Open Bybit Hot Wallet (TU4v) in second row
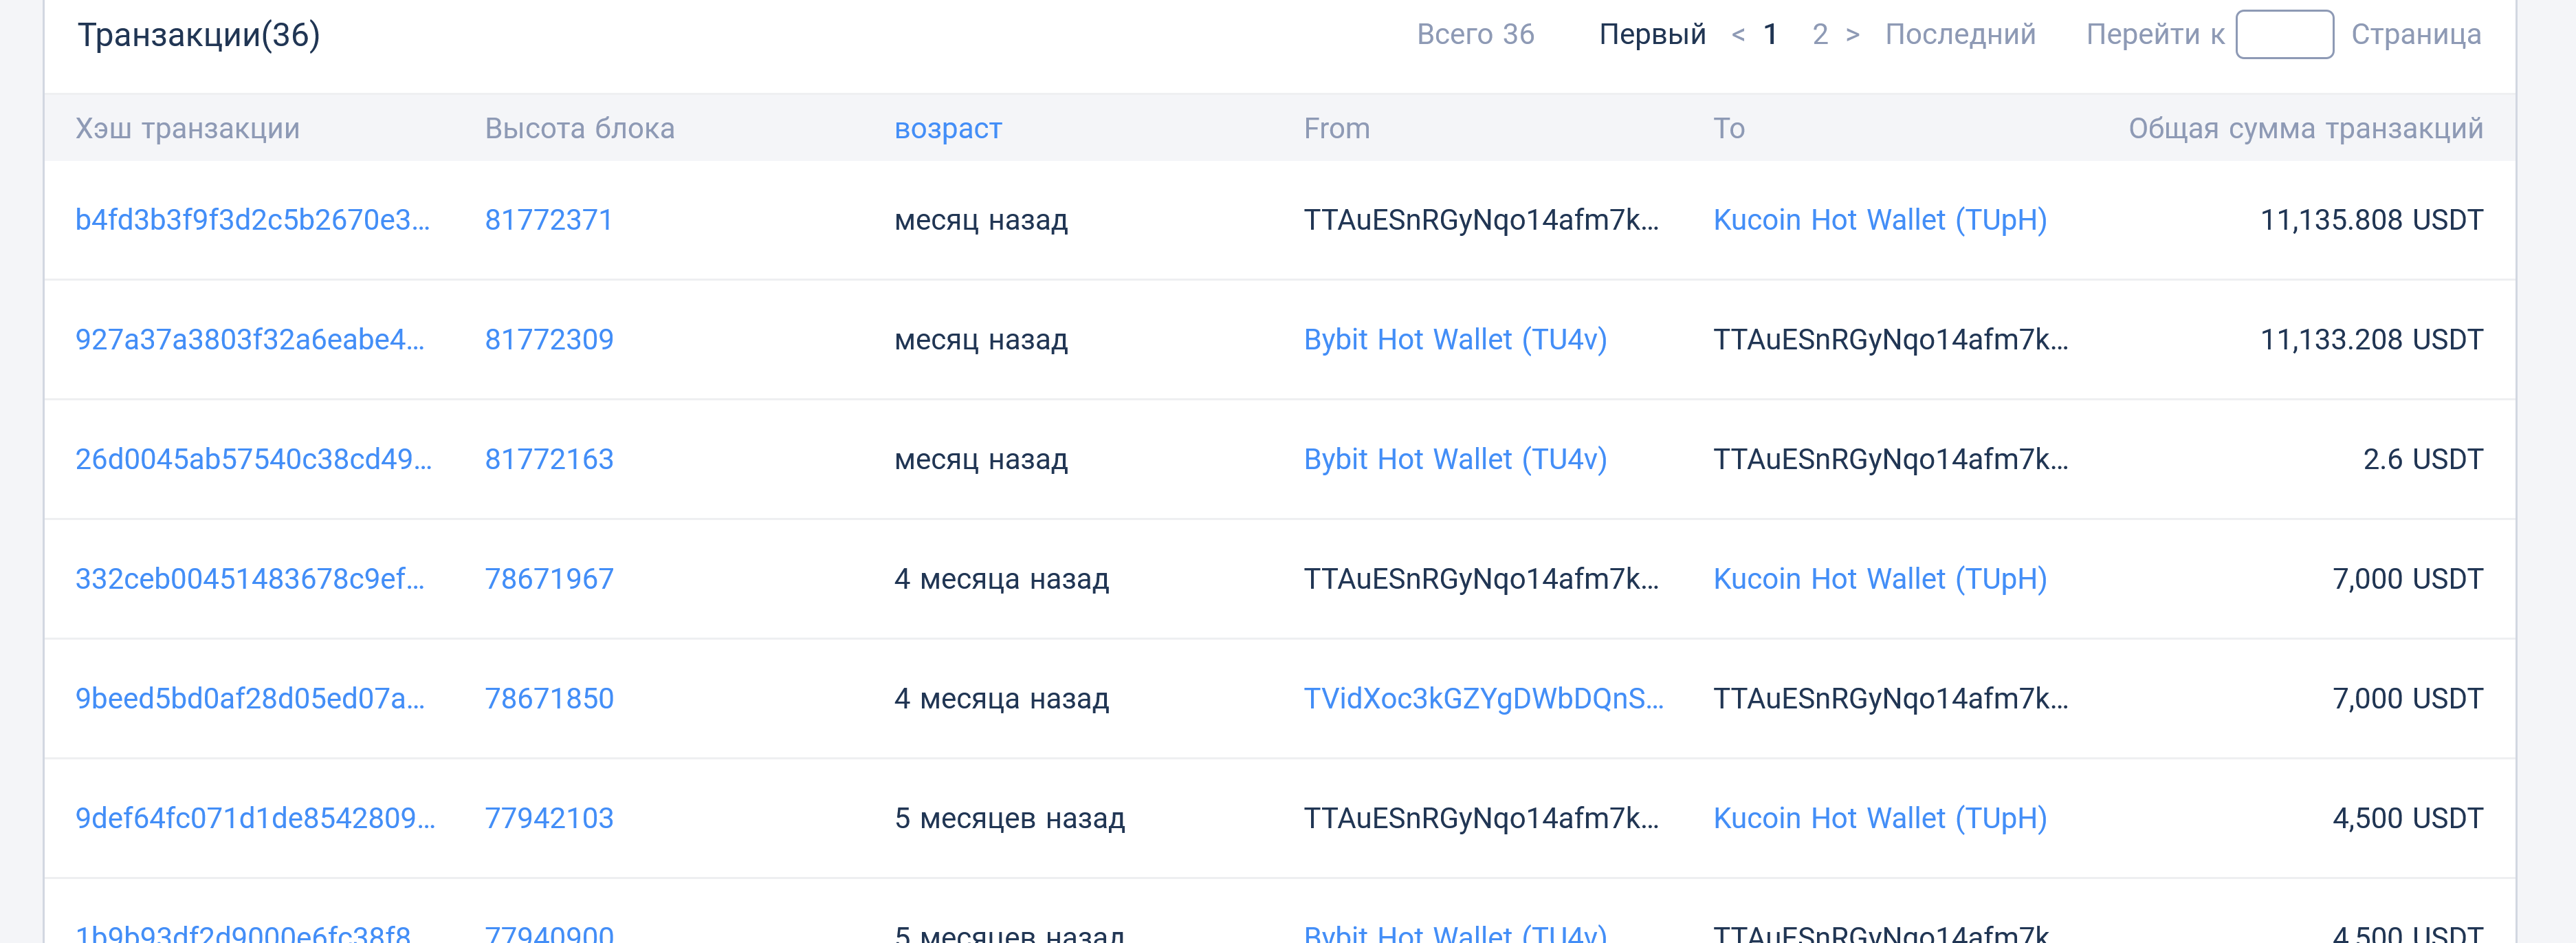Screen dimensions: 2576x943 1455,340
